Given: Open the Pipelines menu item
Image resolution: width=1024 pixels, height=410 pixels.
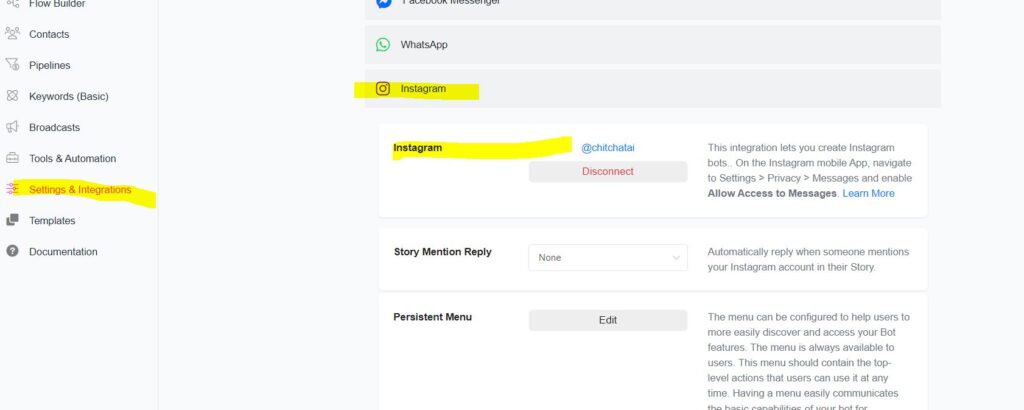Looking at the screenshot, I should (50, 65).
